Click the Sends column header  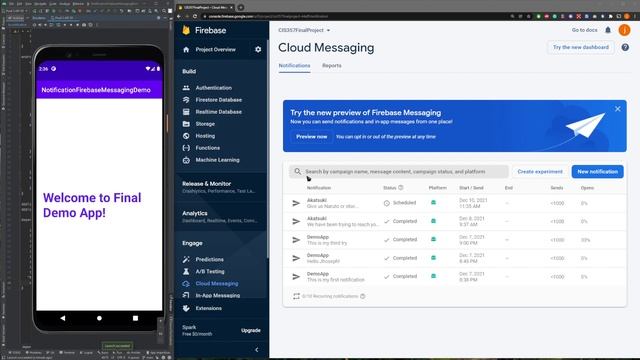[x=557, y=188]
